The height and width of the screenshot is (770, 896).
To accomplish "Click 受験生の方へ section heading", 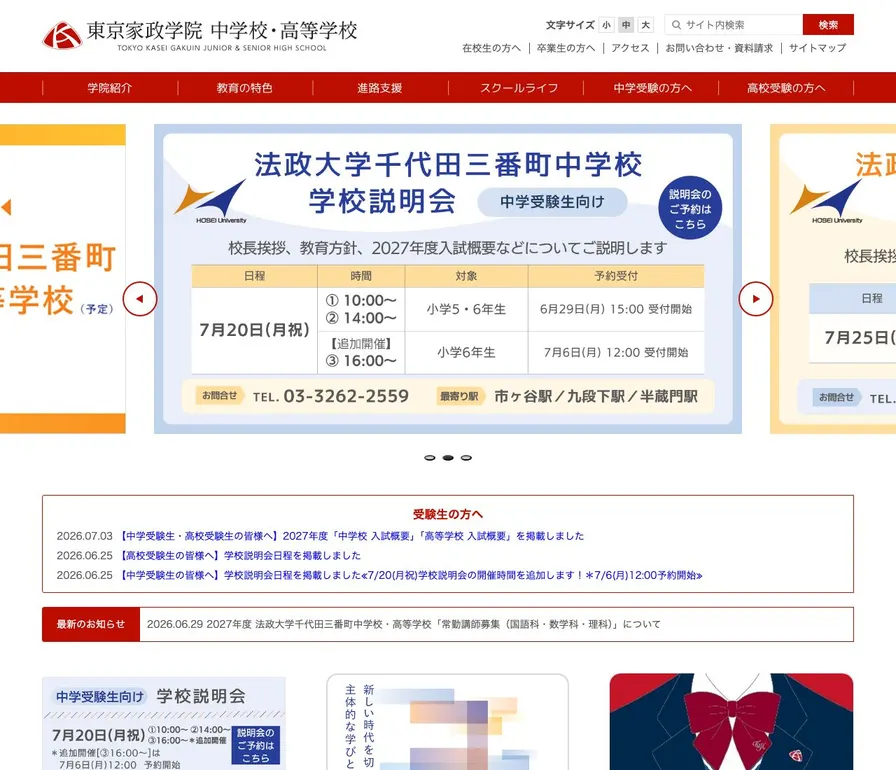I will click(448, 514).
